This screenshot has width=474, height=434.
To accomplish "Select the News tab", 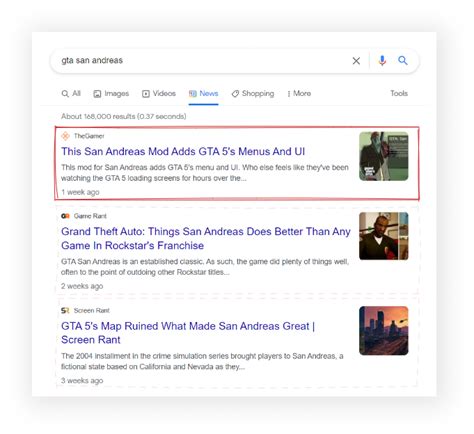I will (x=203, y=94).
